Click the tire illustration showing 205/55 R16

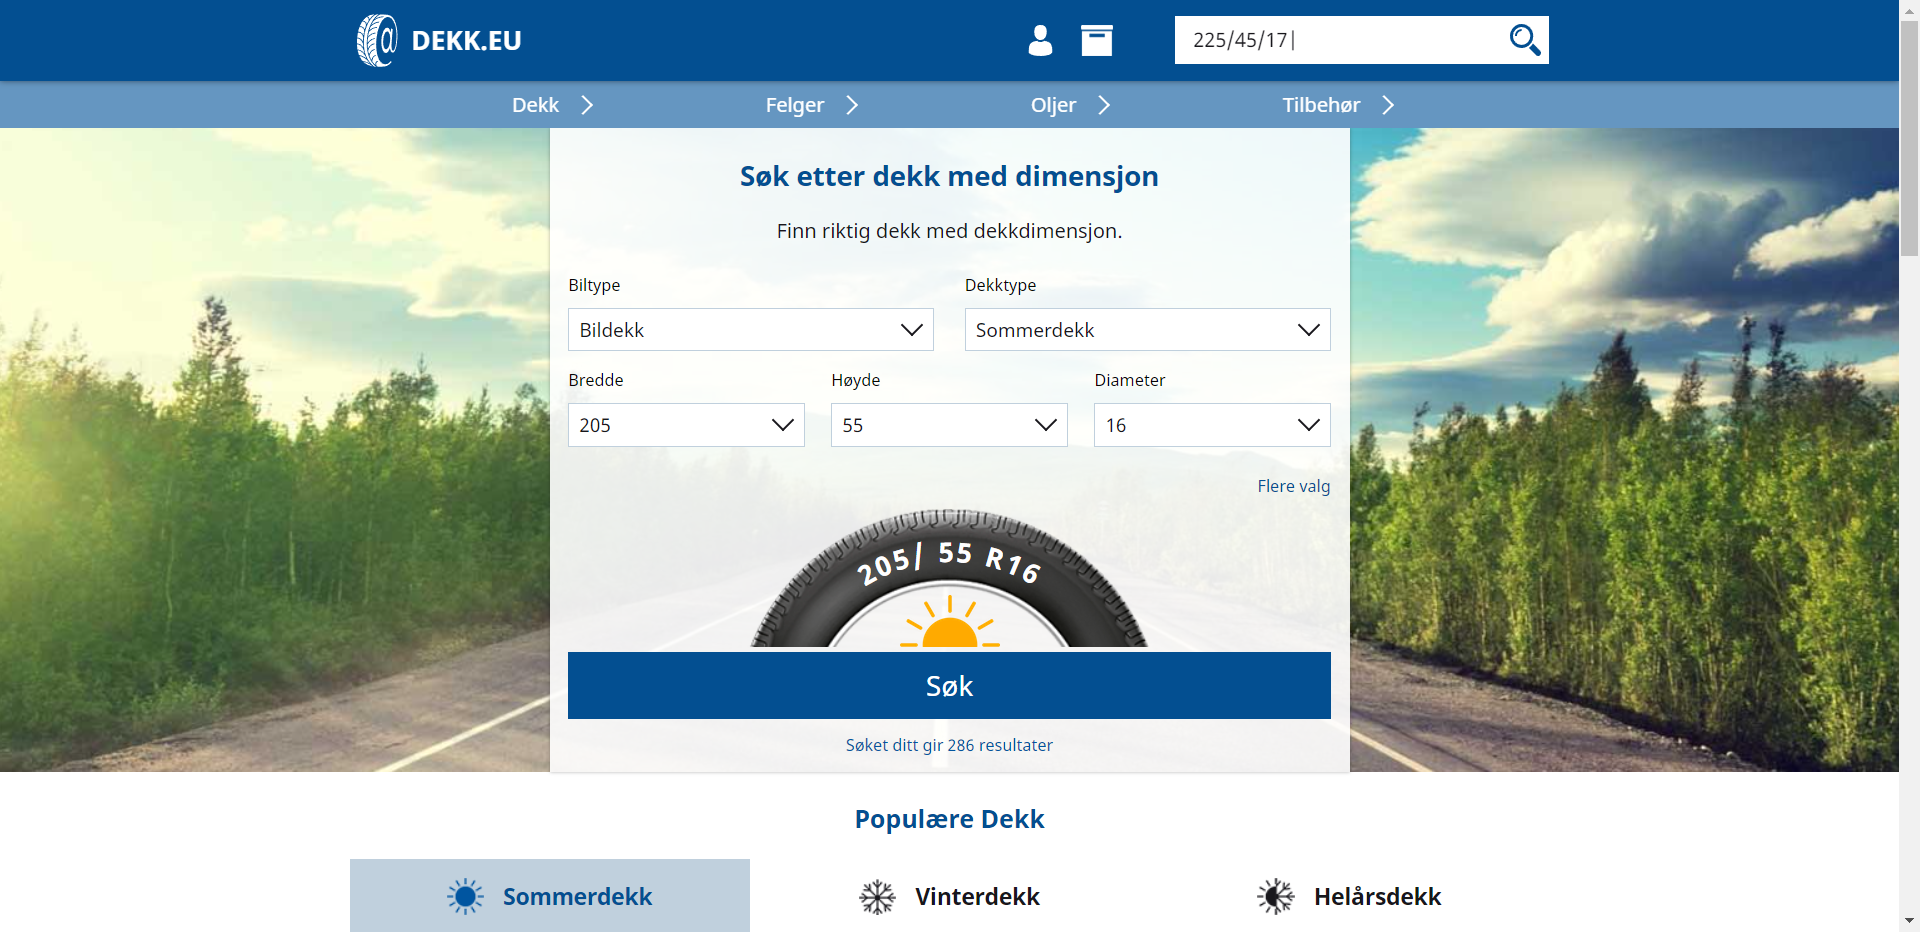(x=949, y=578)
